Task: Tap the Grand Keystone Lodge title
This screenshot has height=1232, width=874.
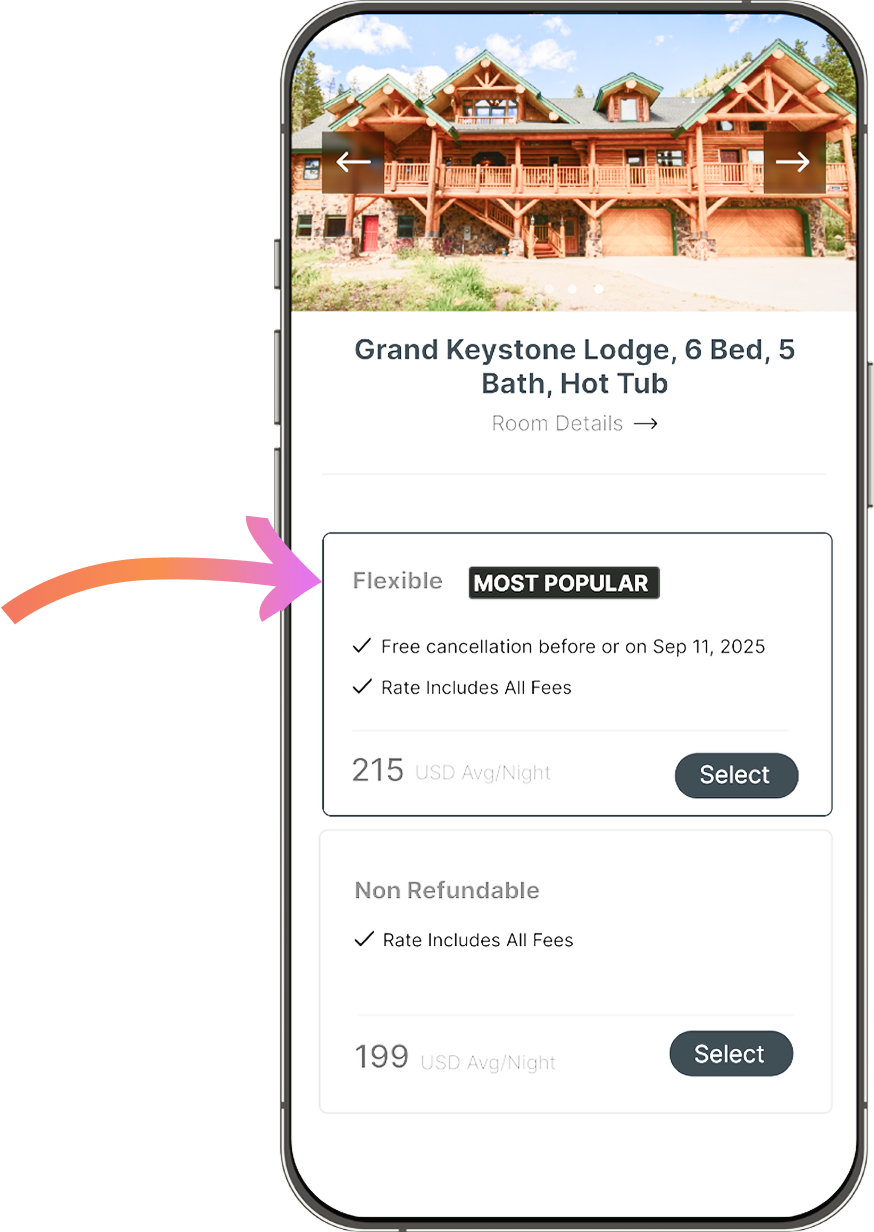Action: pos(575,367)
